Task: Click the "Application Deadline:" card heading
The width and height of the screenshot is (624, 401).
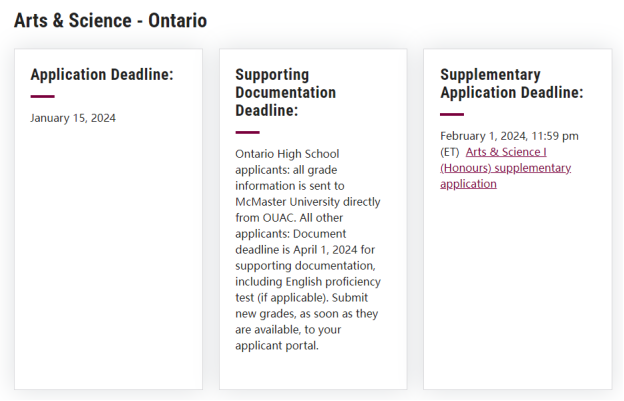Action: [102, 75]
